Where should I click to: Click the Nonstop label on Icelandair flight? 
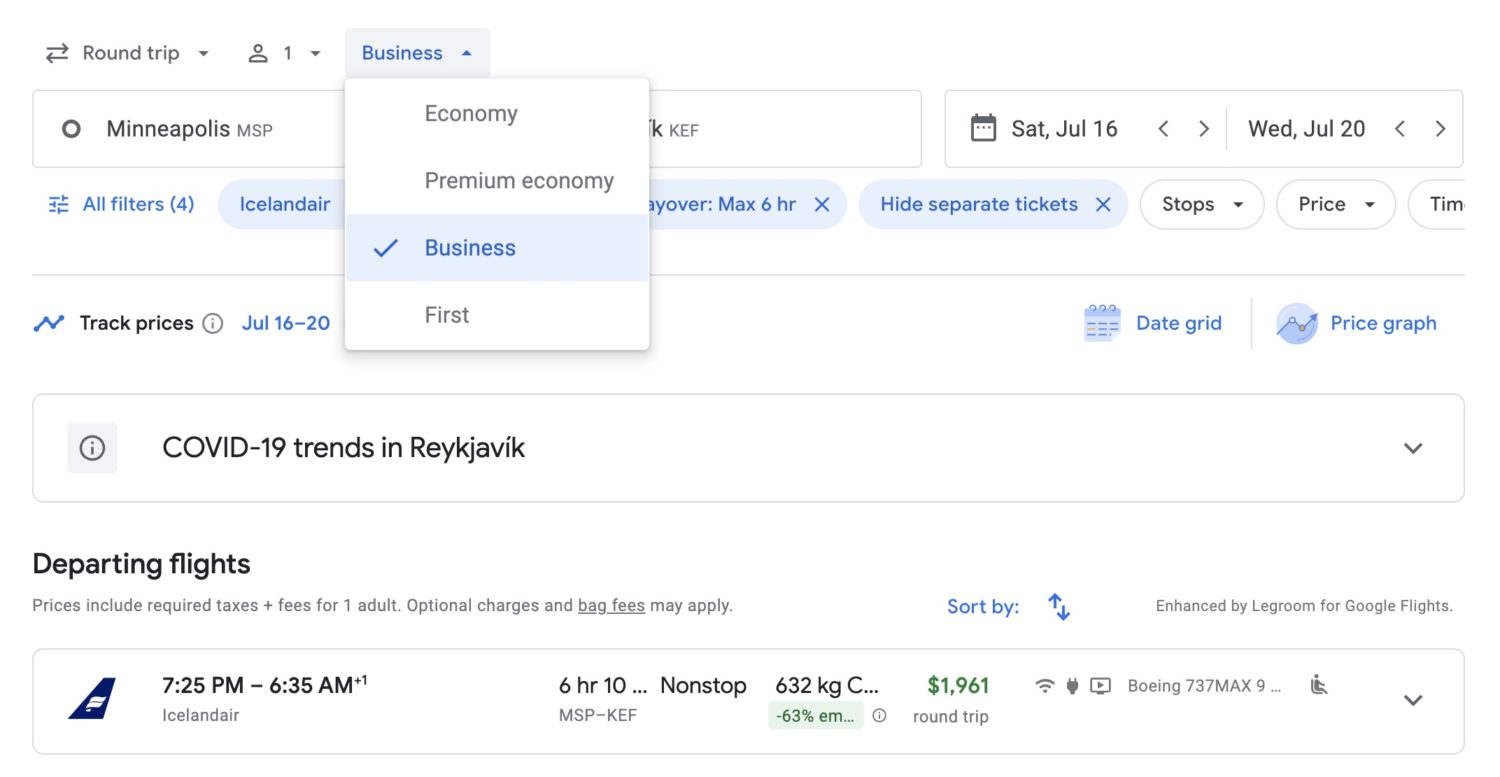pos(703,685)
